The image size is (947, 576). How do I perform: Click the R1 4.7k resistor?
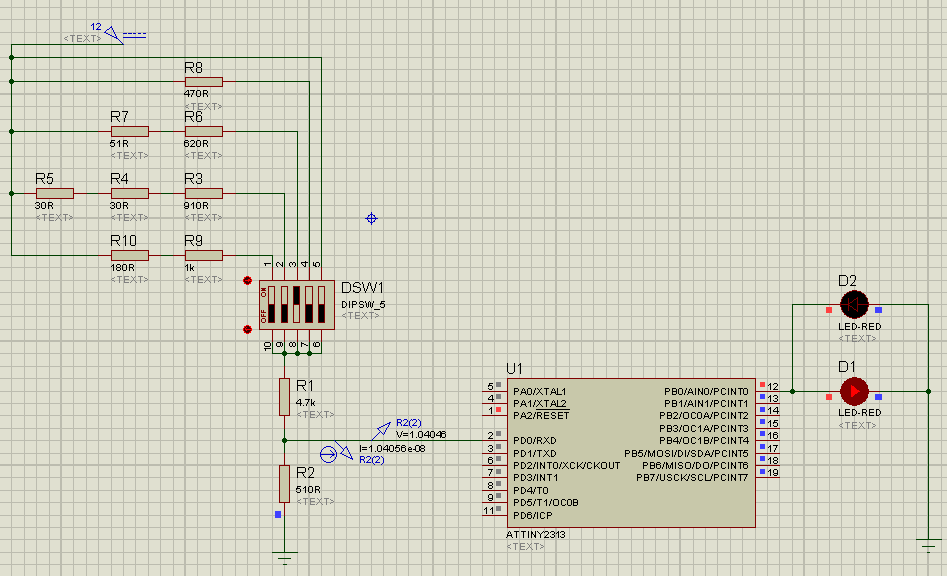pyautogui.click(x=285, y=397)
